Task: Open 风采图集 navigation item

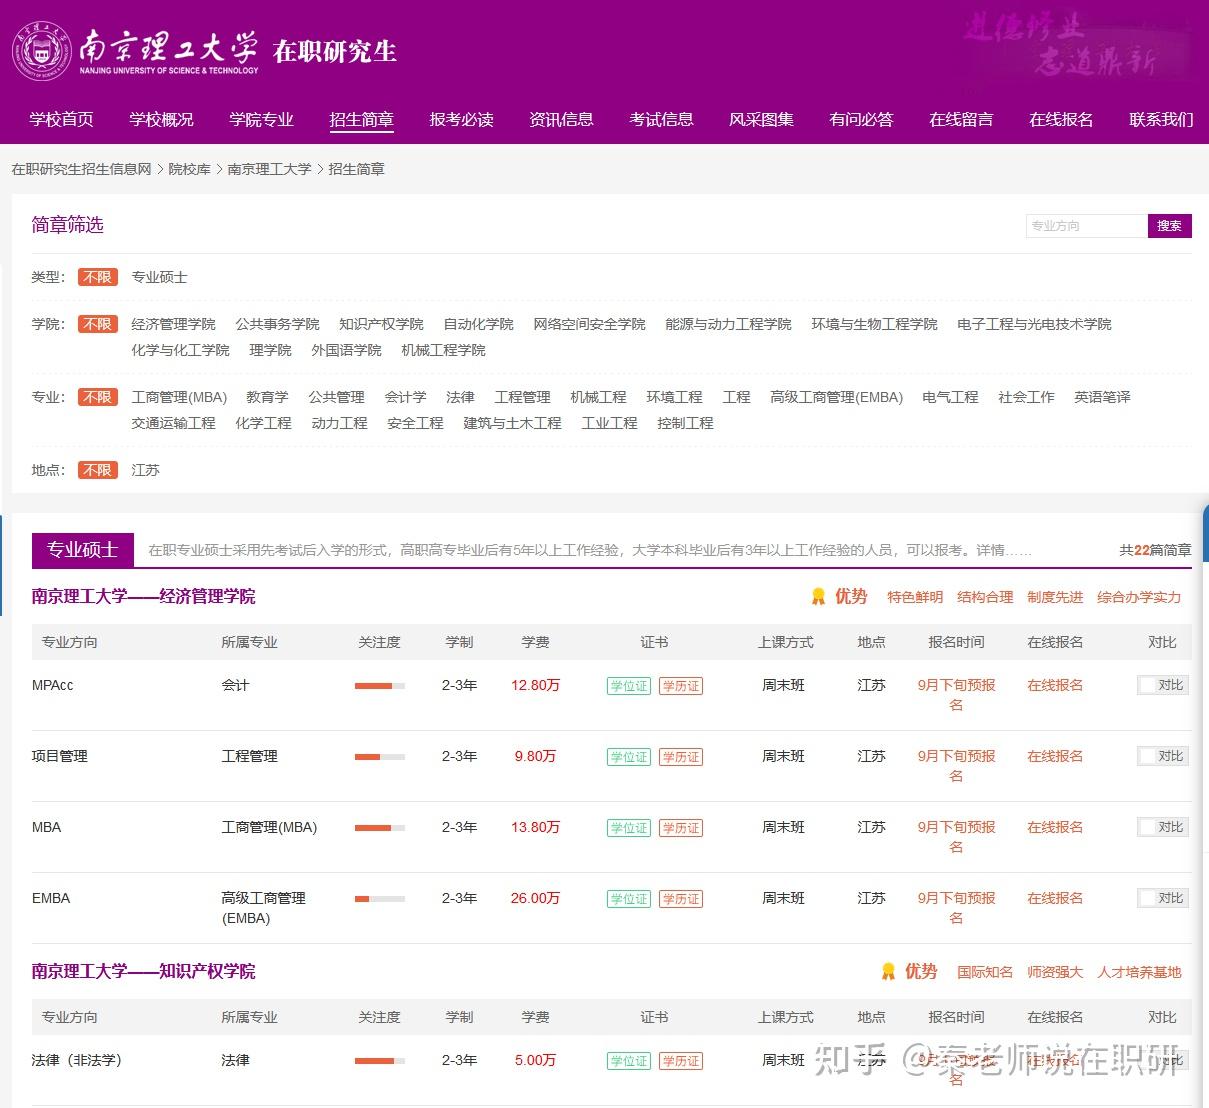Action: [x=762, y=119]
